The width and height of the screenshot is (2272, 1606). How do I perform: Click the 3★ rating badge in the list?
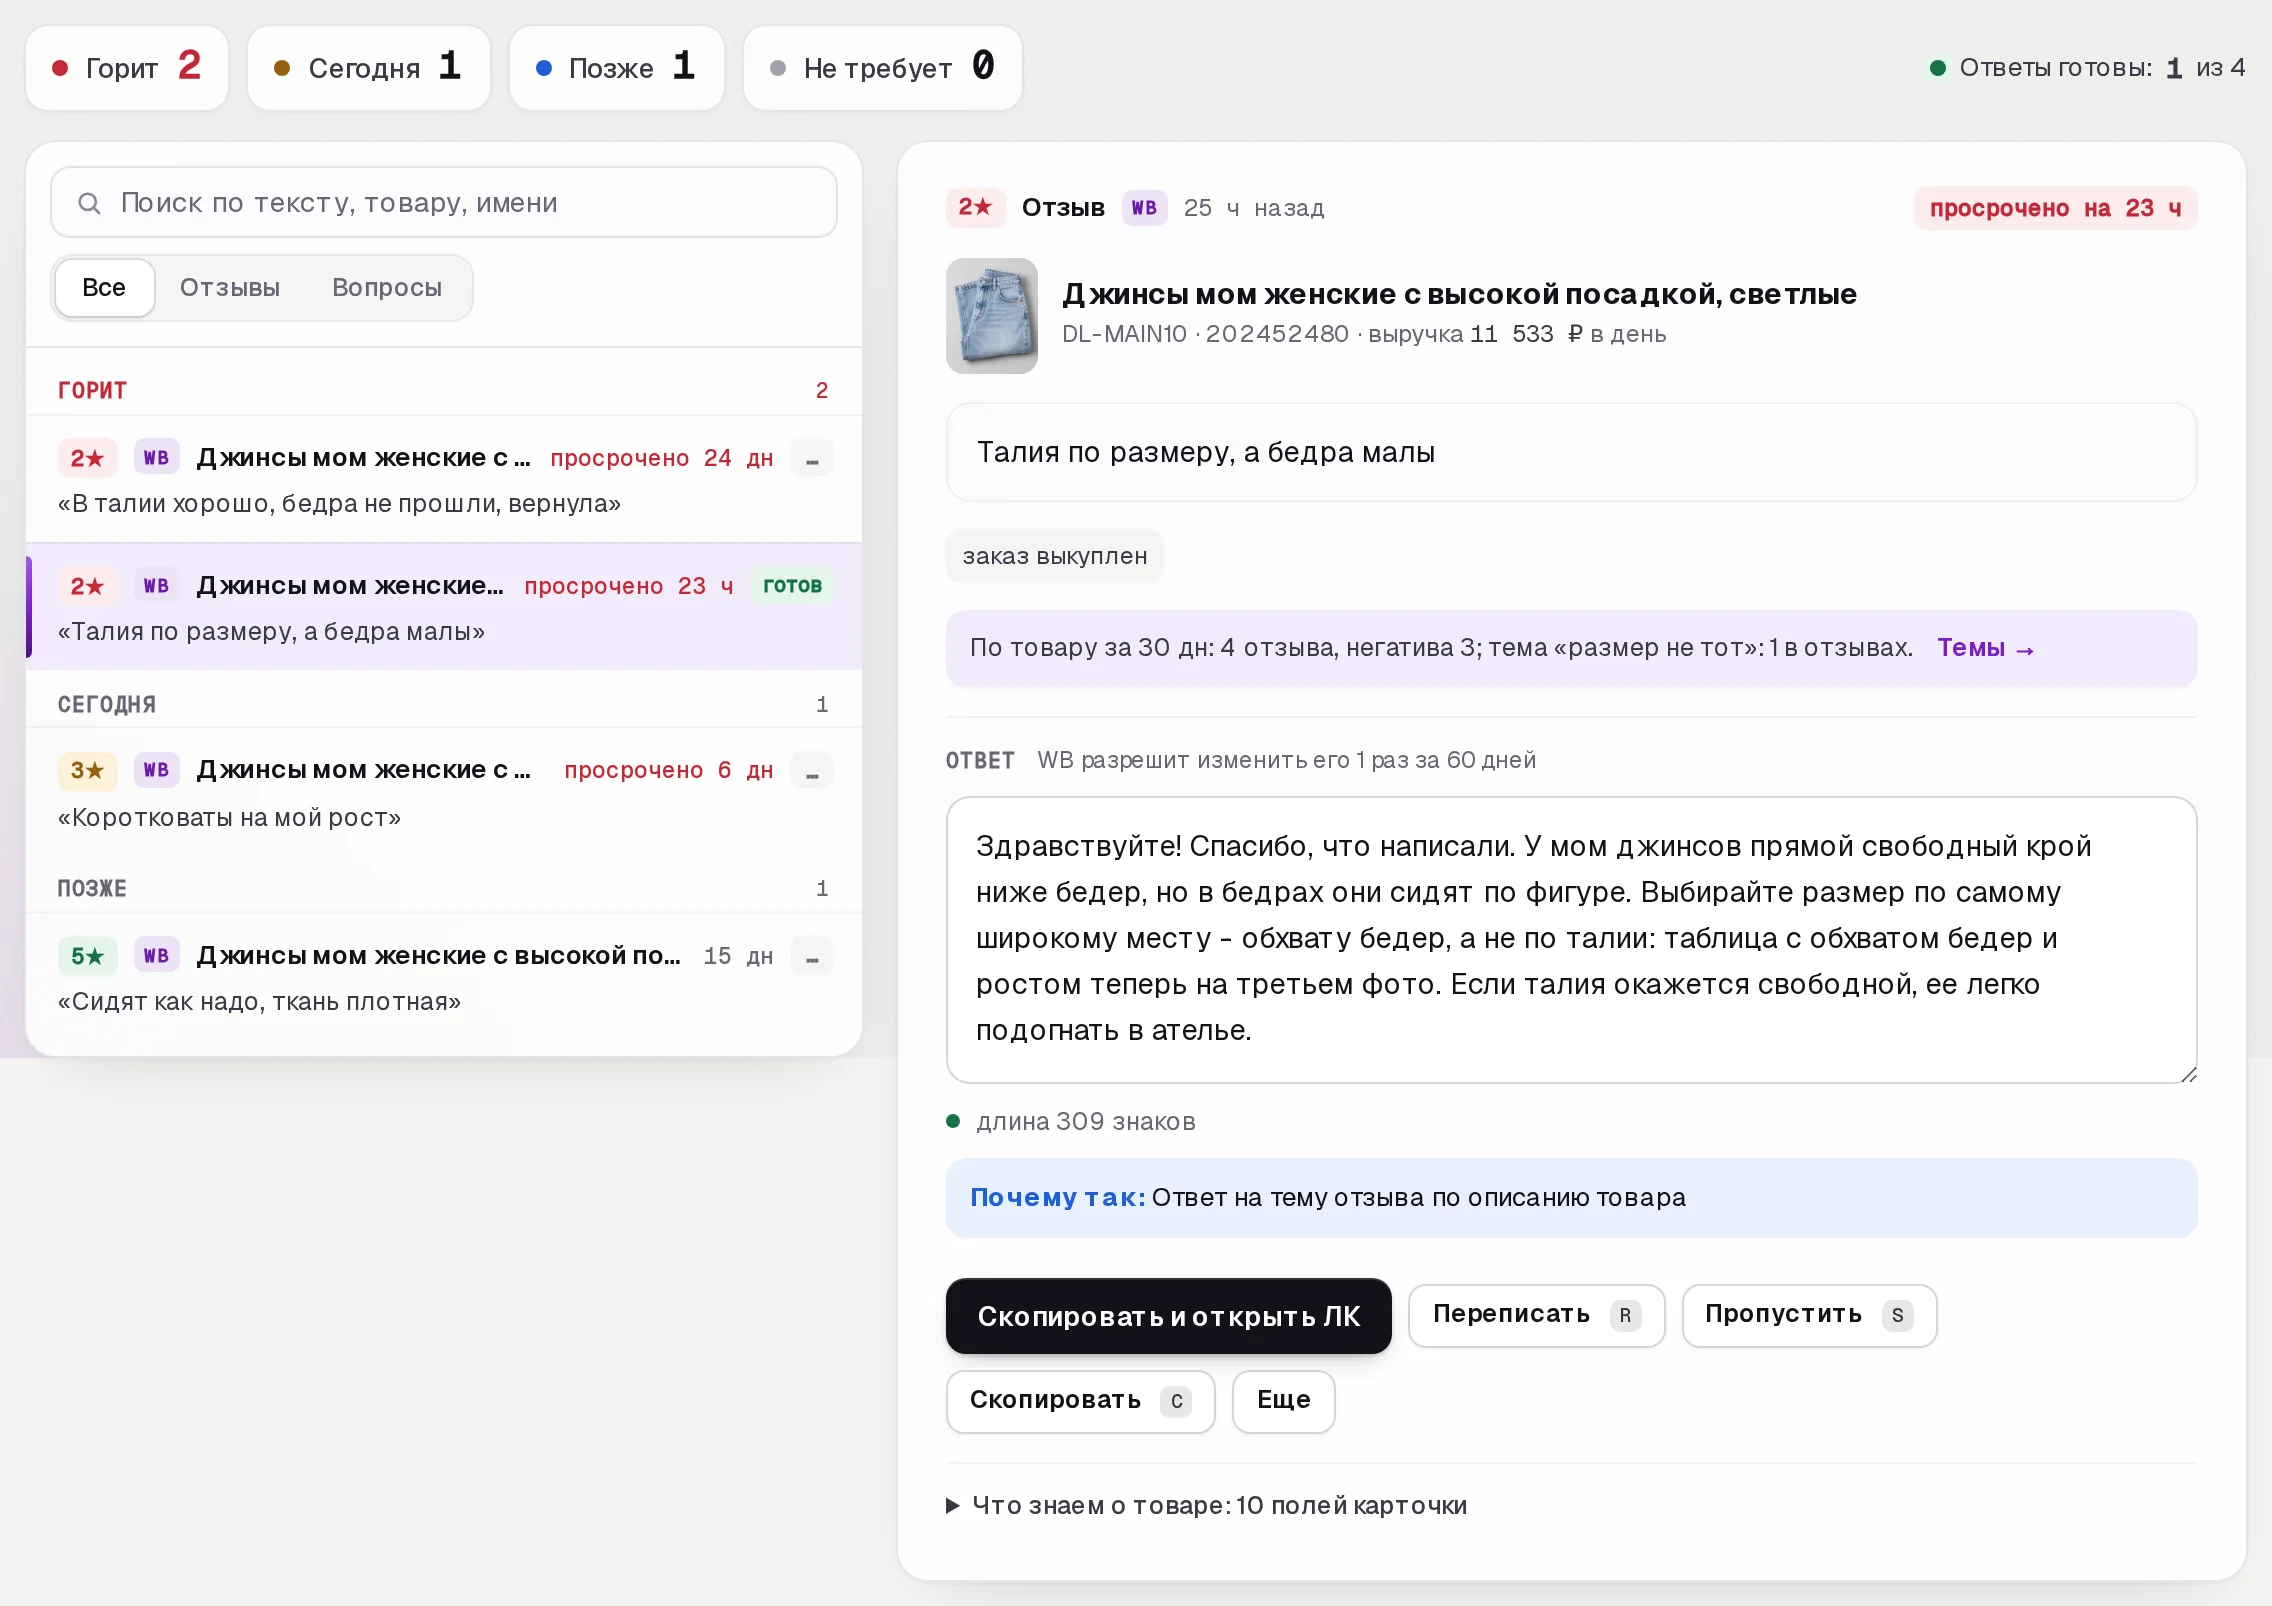point(87,771)
